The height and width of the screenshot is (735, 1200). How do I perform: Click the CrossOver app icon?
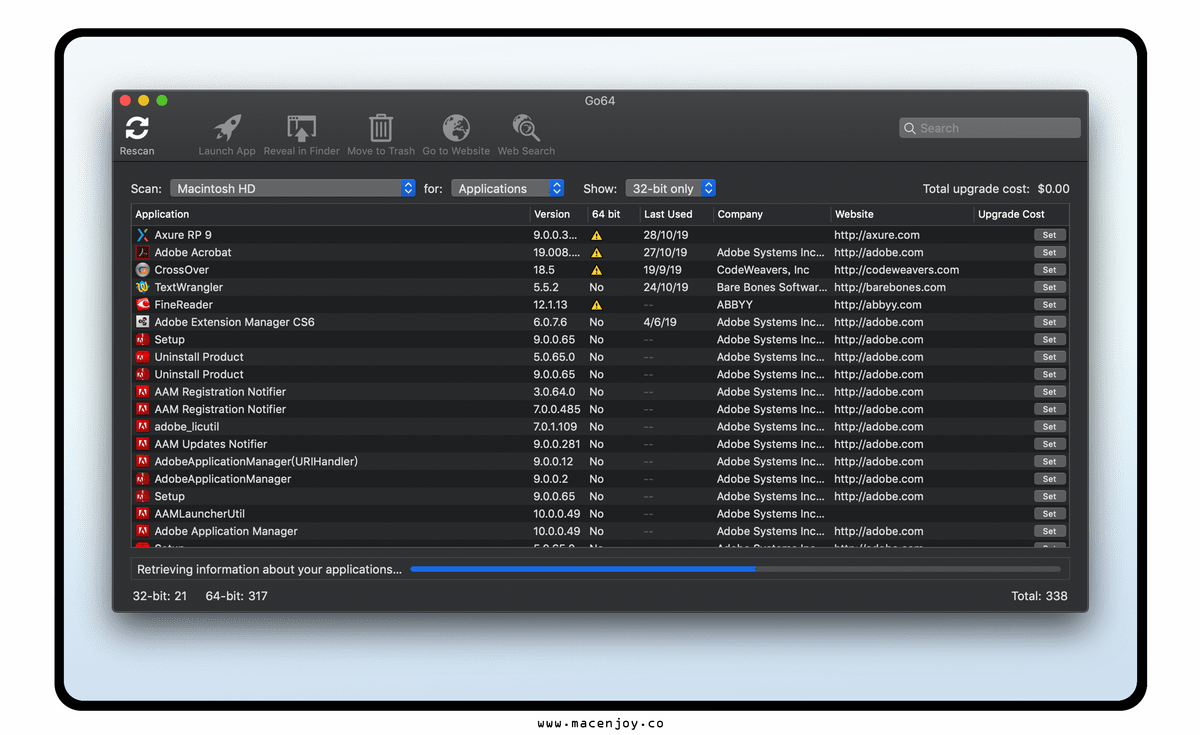(142, 270)
